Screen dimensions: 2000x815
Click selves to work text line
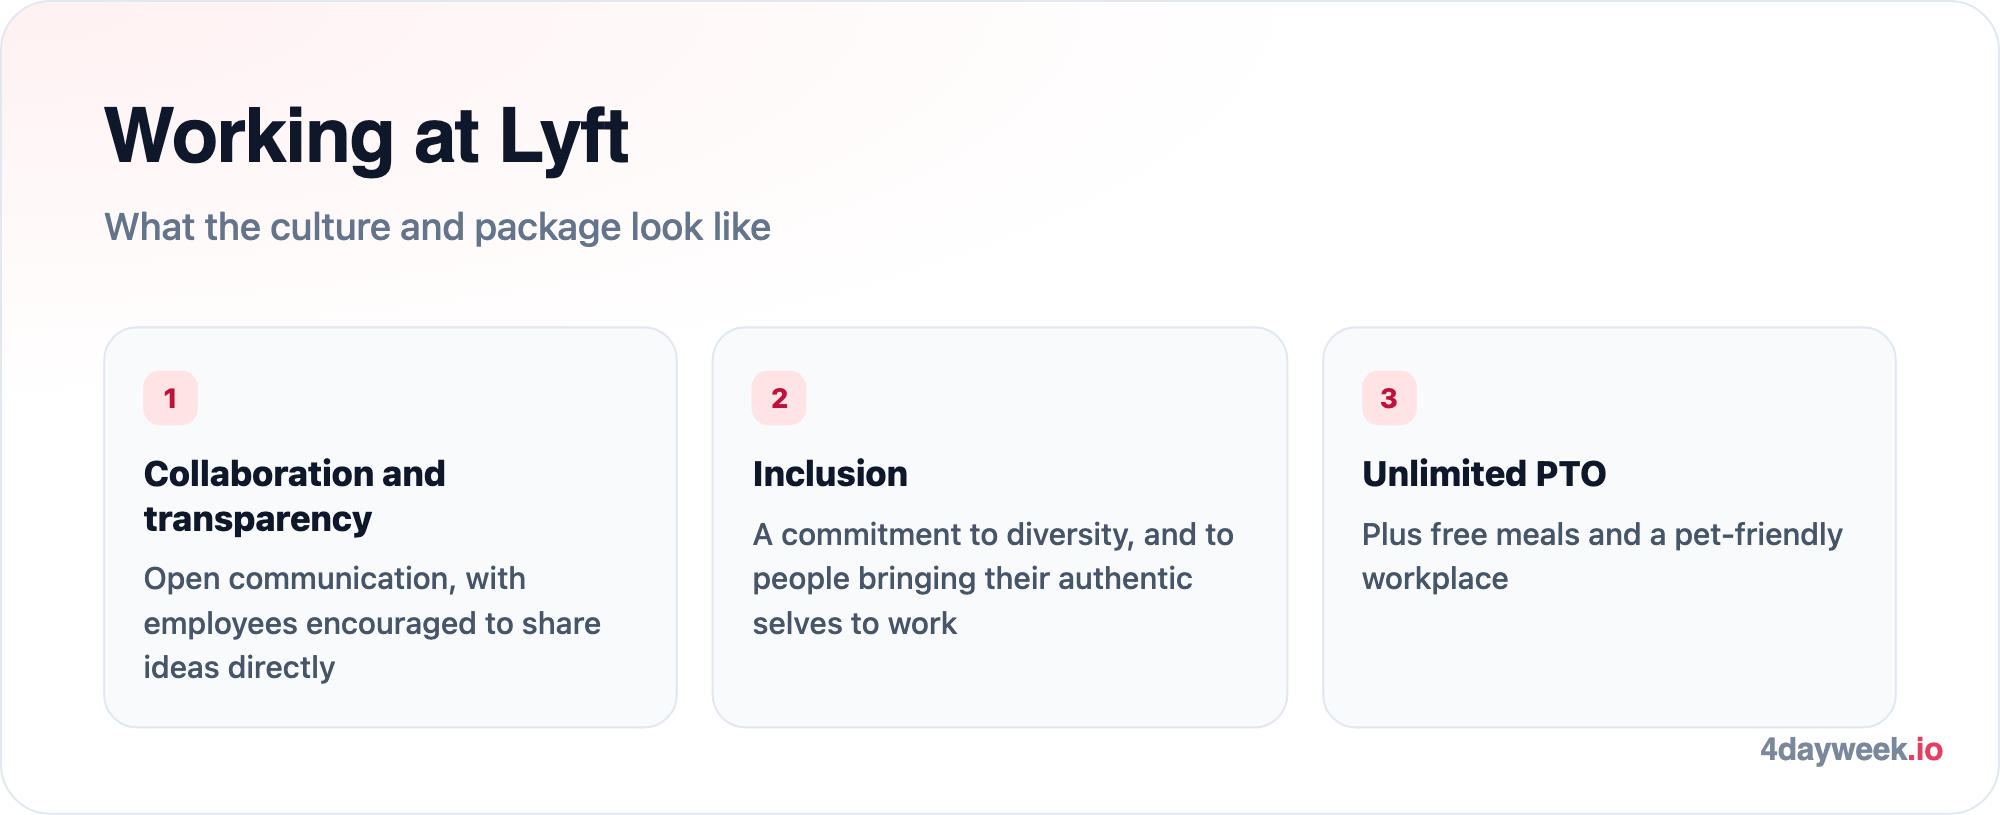855,624
